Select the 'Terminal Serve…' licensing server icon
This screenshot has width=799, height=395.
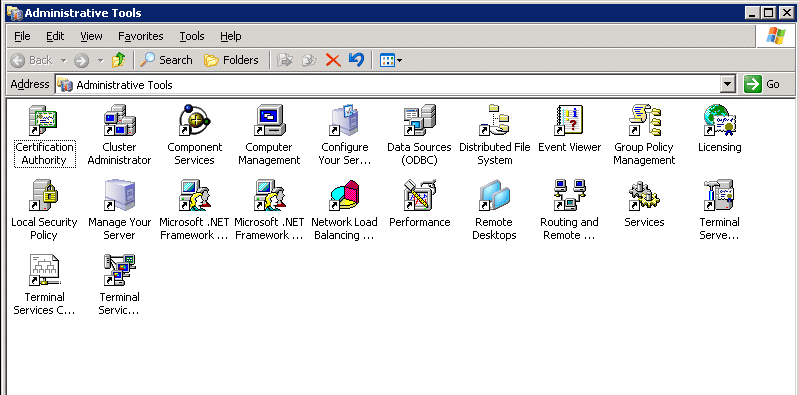[719, 195]
